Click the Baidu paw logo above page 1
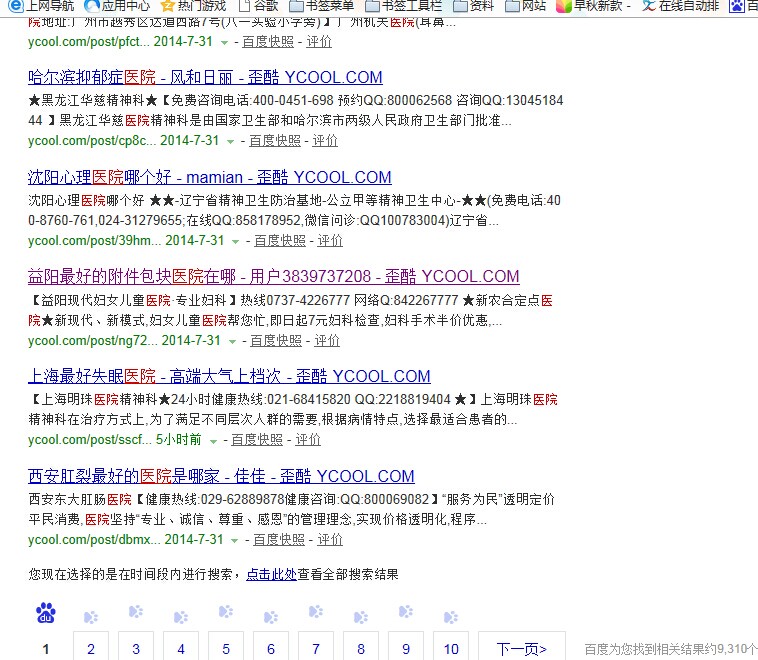 [x=46, y=613]
